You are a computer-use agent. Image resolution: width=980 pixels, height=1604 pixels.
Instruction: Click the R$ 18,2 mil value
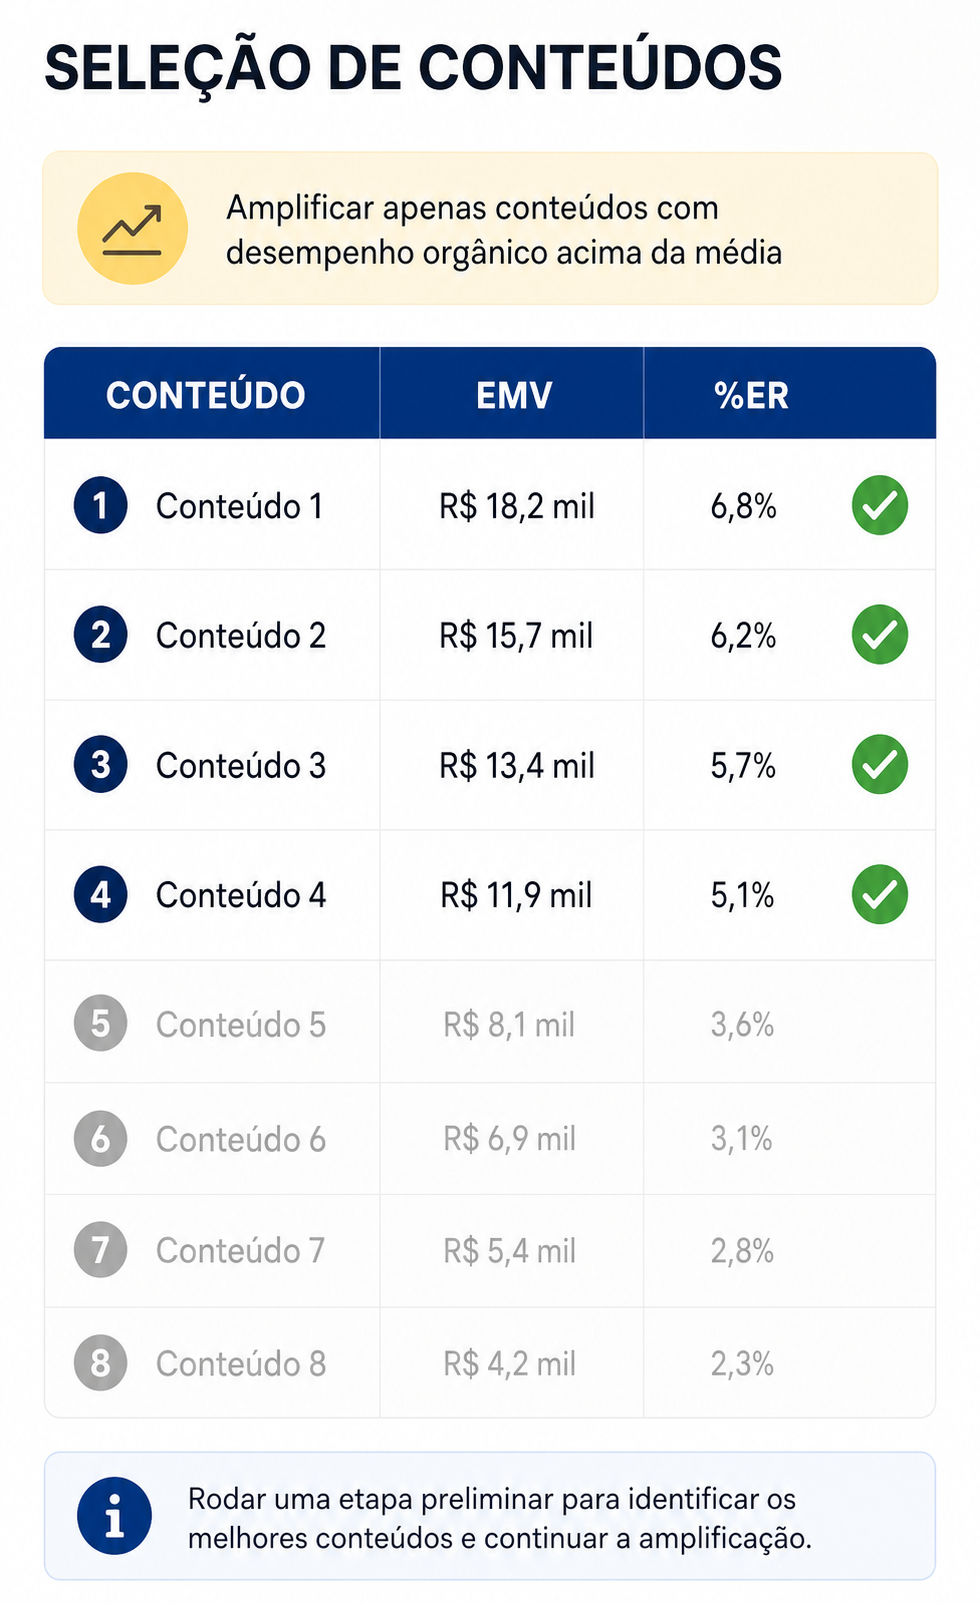(517, 507)
